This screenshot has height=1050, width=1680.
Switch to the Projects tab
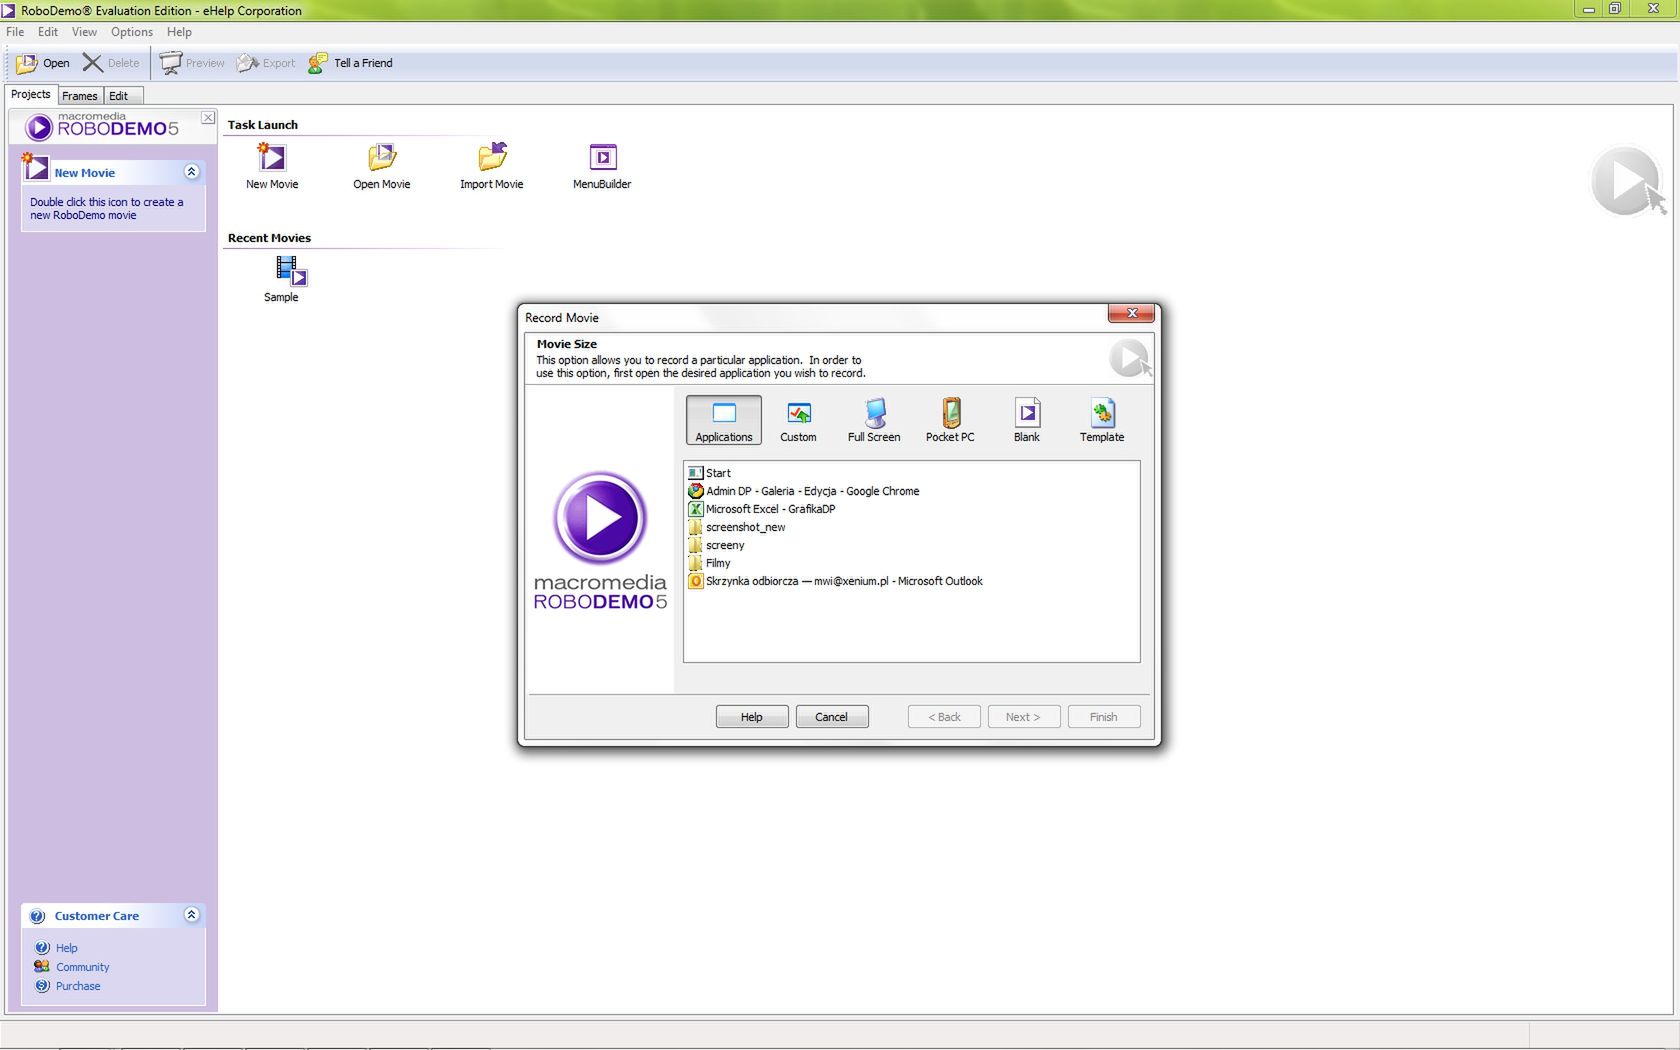[x=31, y=94]
